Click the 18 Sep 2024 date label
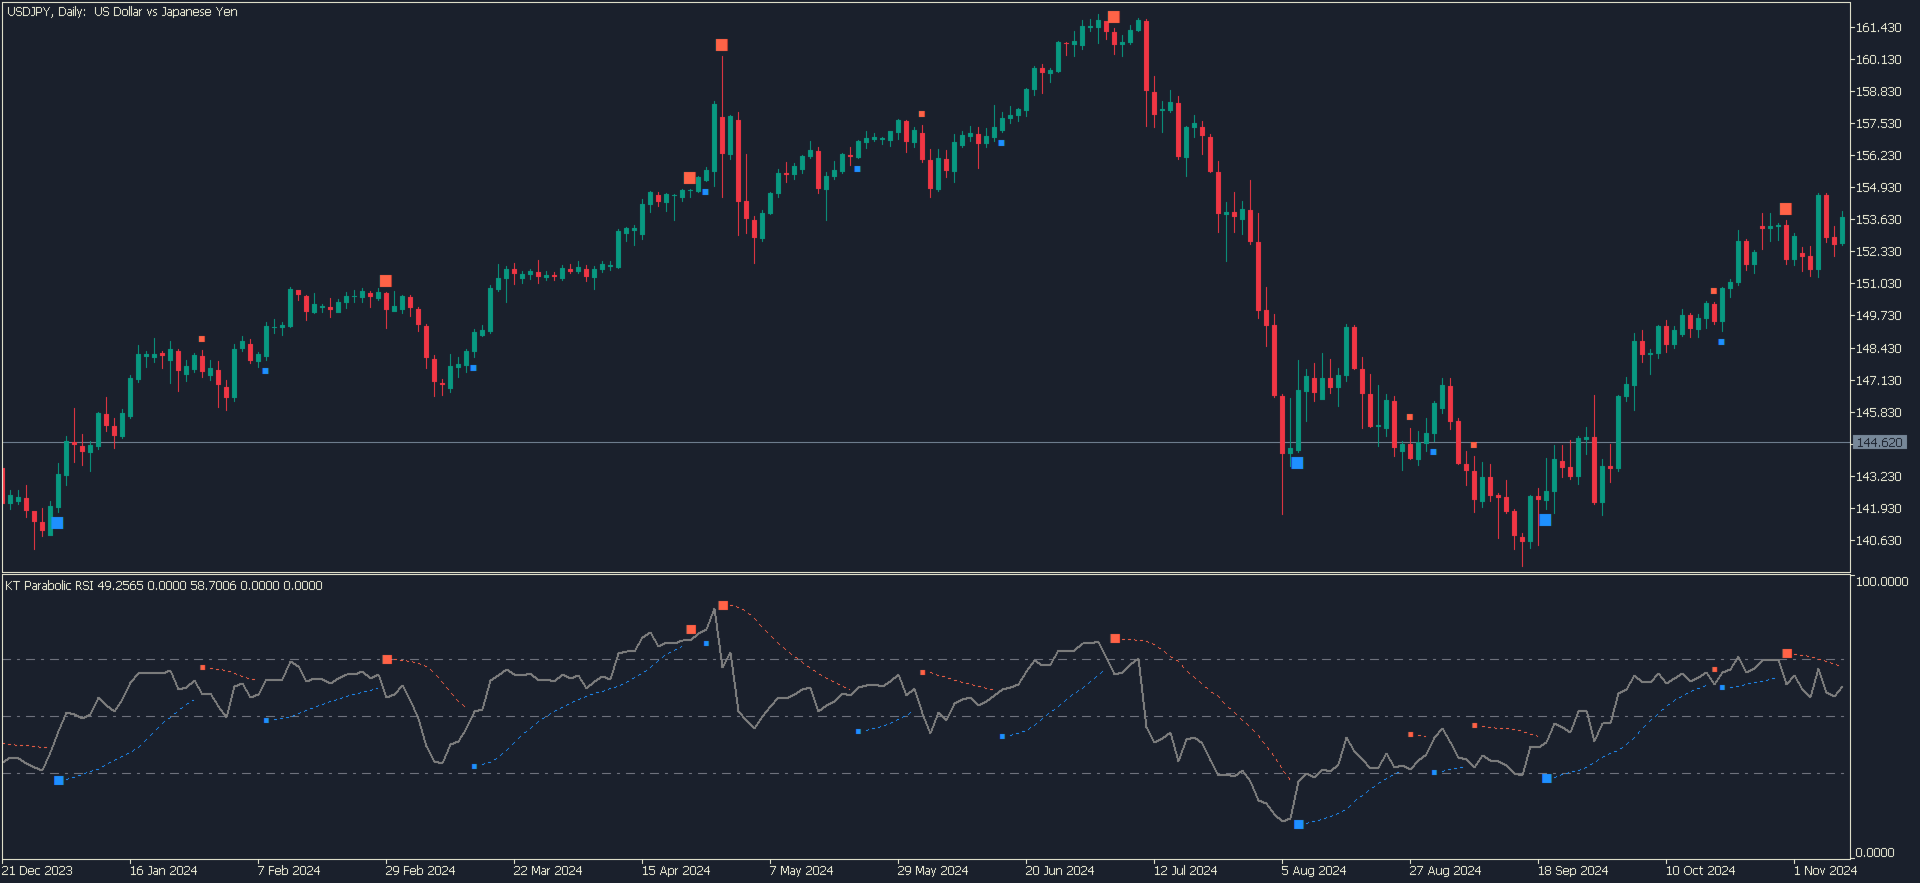The image size is (1920, 883). click(1573, 871)
